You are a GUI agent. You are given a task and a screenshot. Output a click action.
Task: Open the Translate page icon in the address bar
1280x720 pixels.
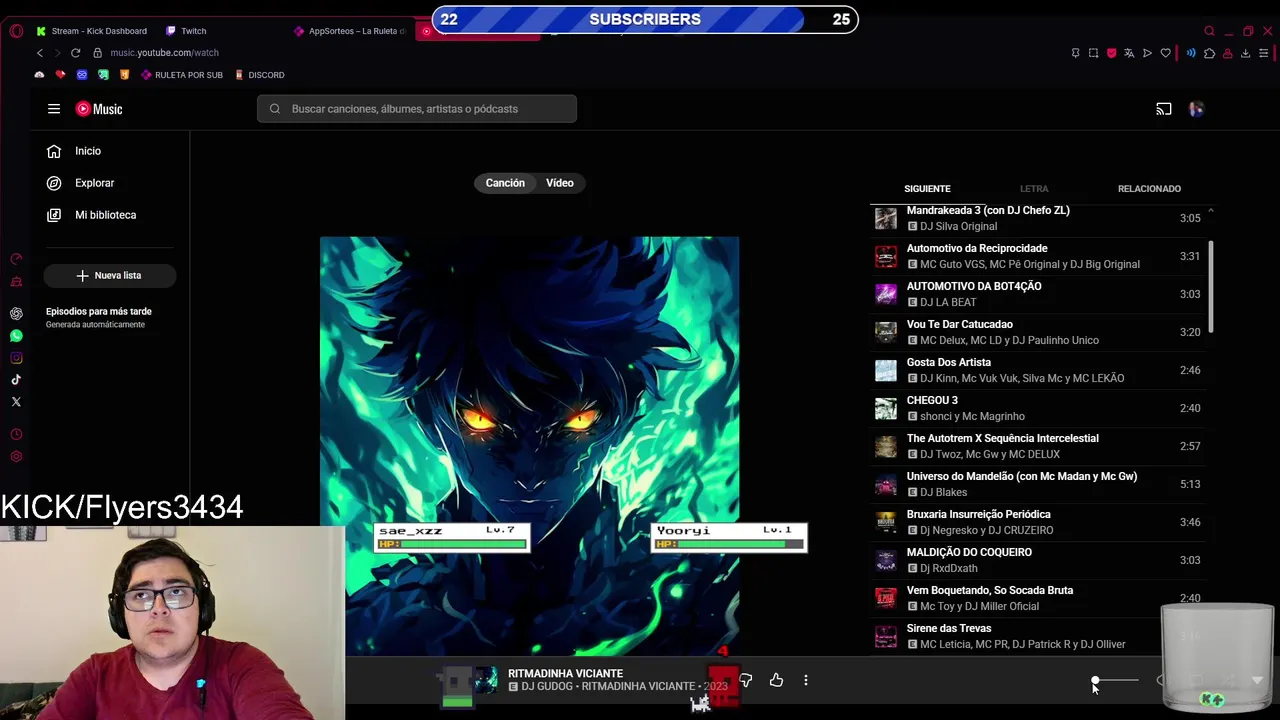coord(1129,53)
